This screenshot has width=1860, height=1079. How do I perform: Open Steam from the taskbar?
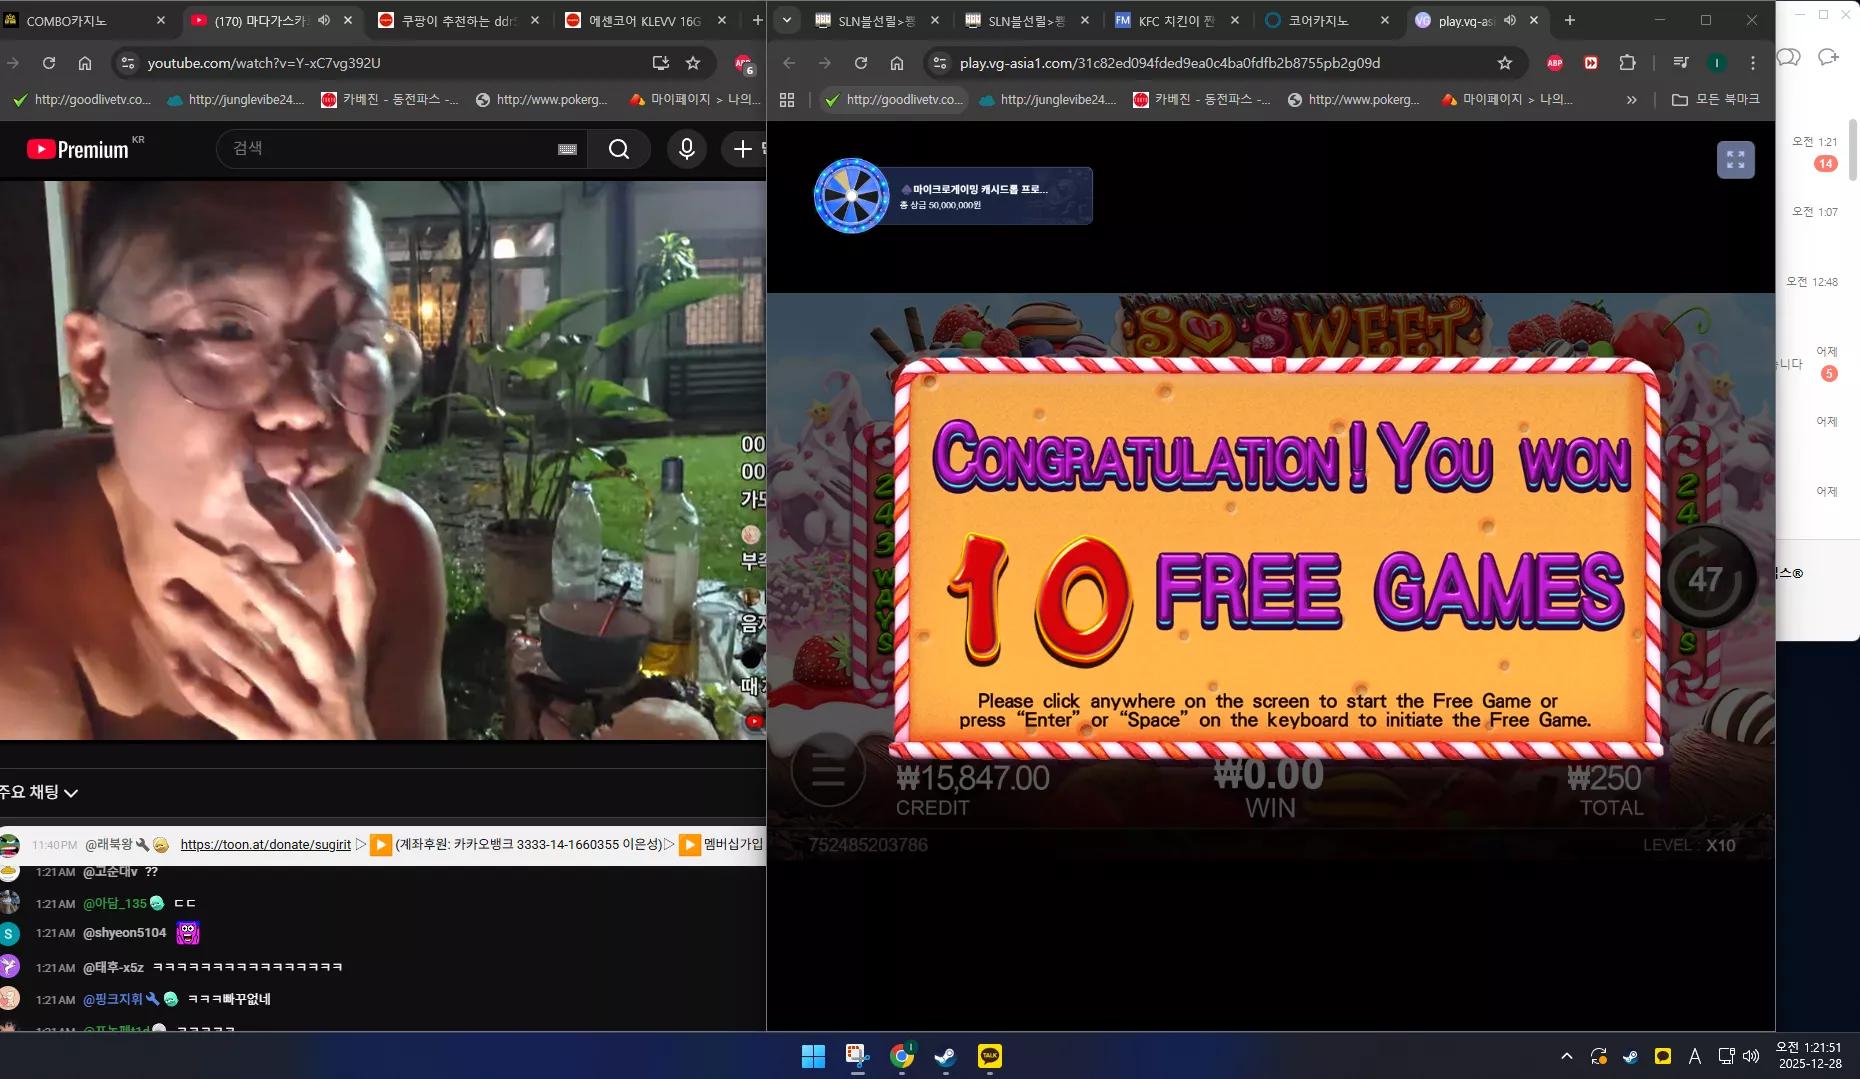click(x=945, y=1056)
